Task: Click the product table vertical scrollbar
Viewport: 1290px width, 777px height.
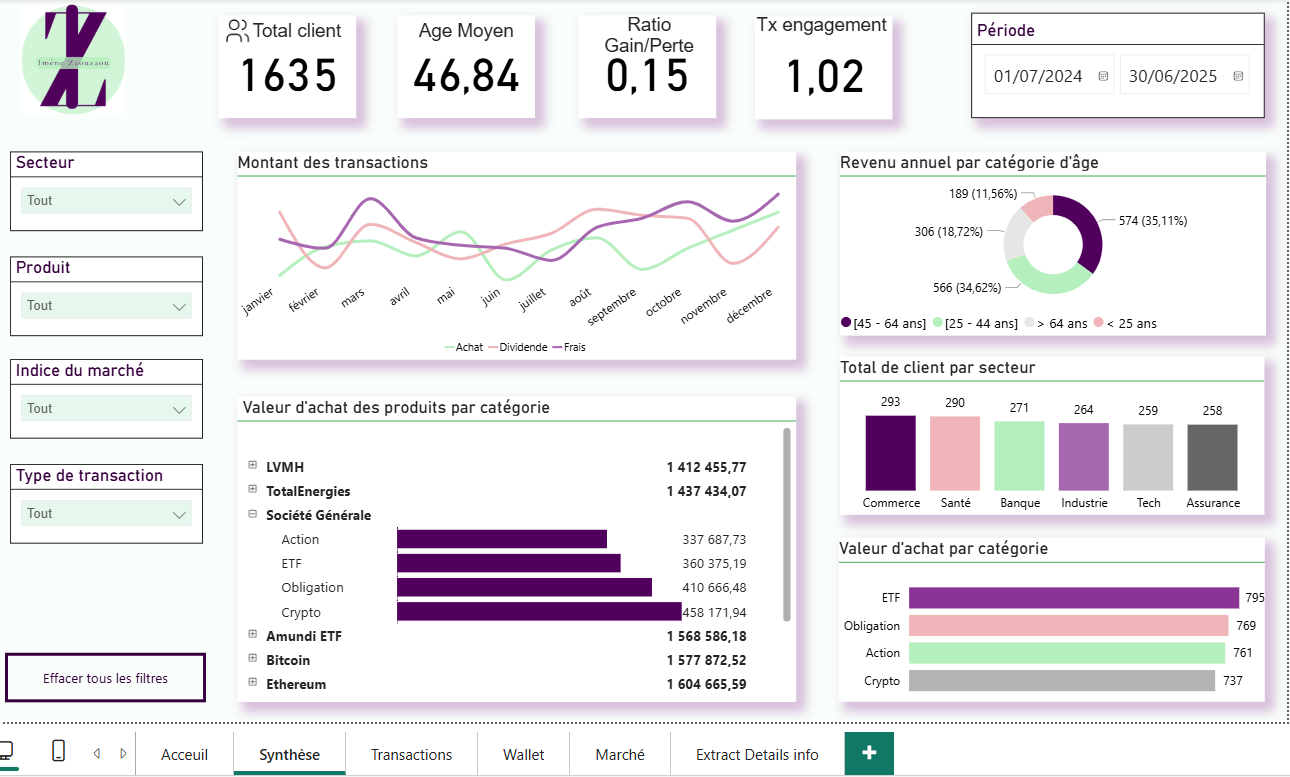Action: pos(787,524)
